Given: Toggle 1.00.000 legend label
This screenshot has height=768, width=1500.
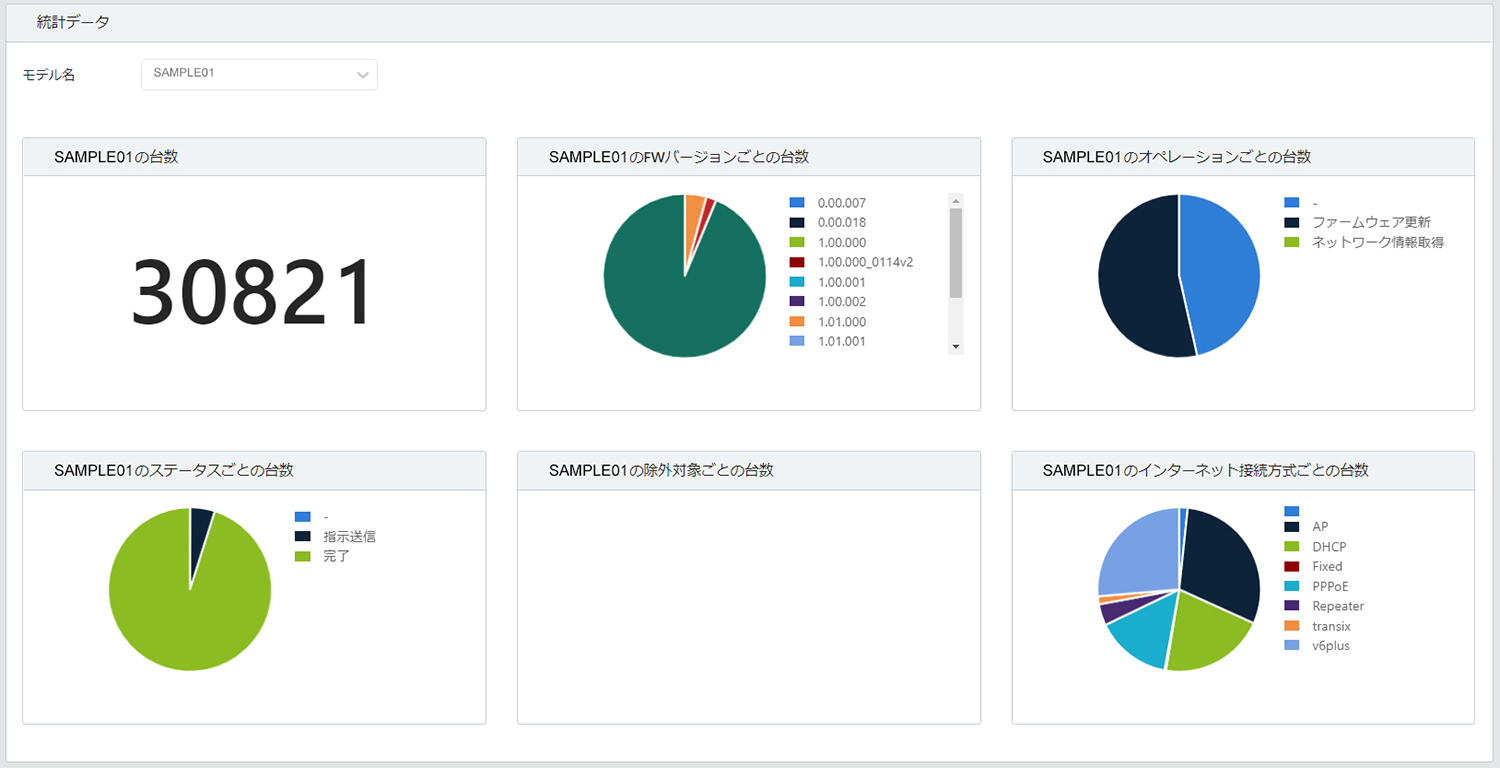Looking at the screenshot, I should pyautogui.click(x=842, y=242).
